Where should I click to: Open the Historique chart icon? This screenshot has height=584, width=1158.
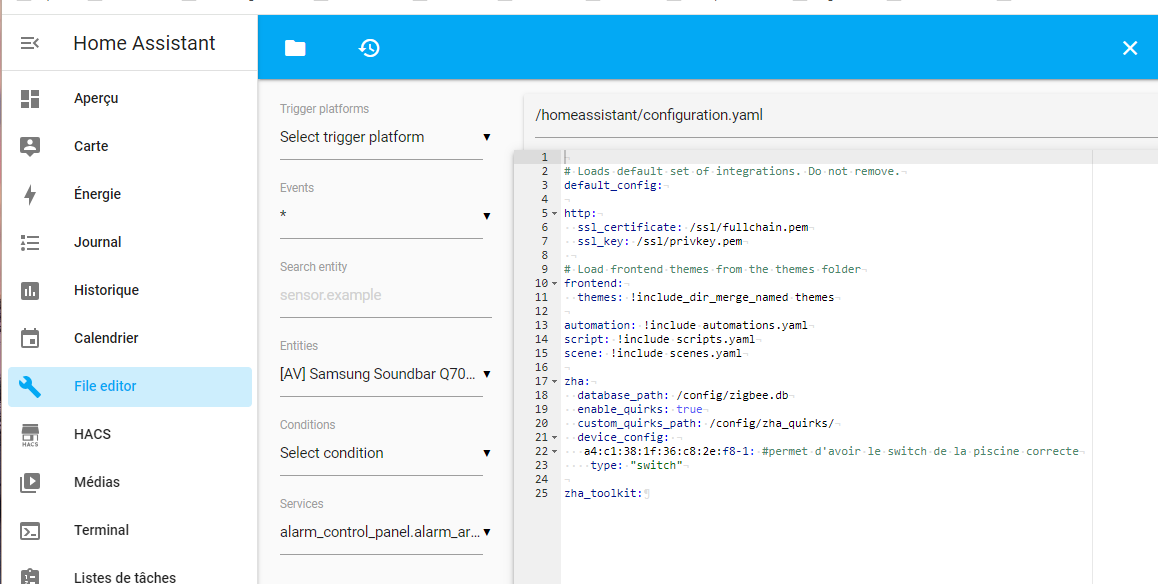(x=30, y=290)
